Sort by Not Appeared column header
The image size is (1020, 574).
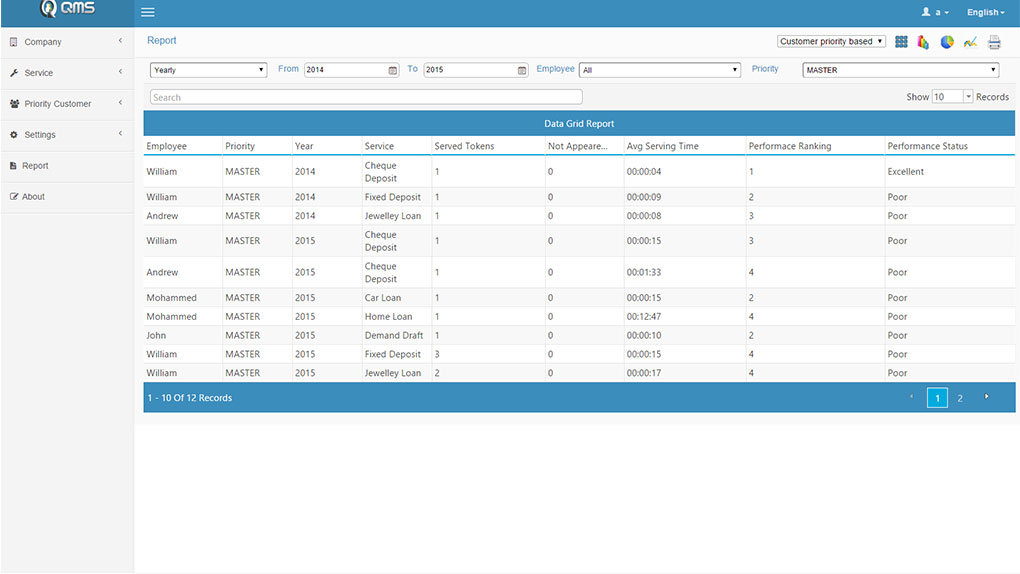[x=578, y=146]
